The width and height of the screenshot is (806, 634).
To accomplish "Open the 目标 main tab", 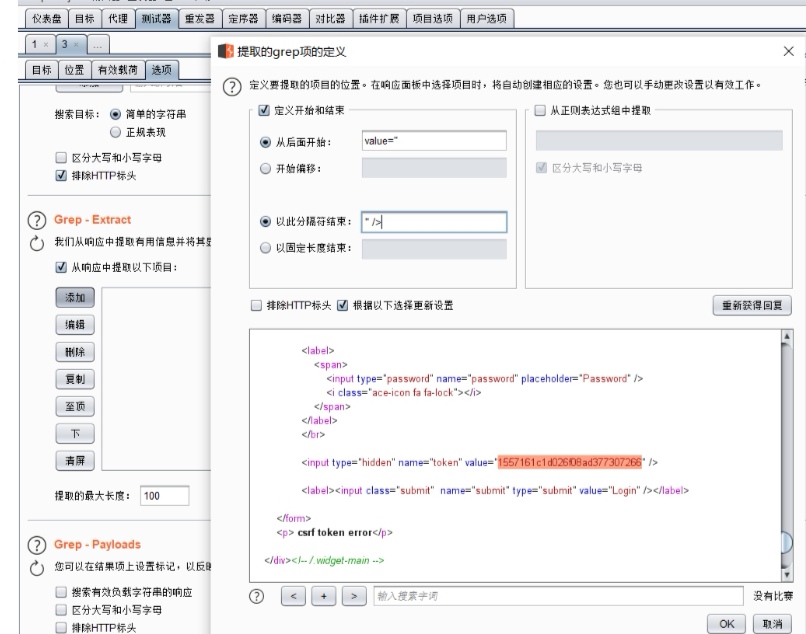I will [x=85, y=19].
